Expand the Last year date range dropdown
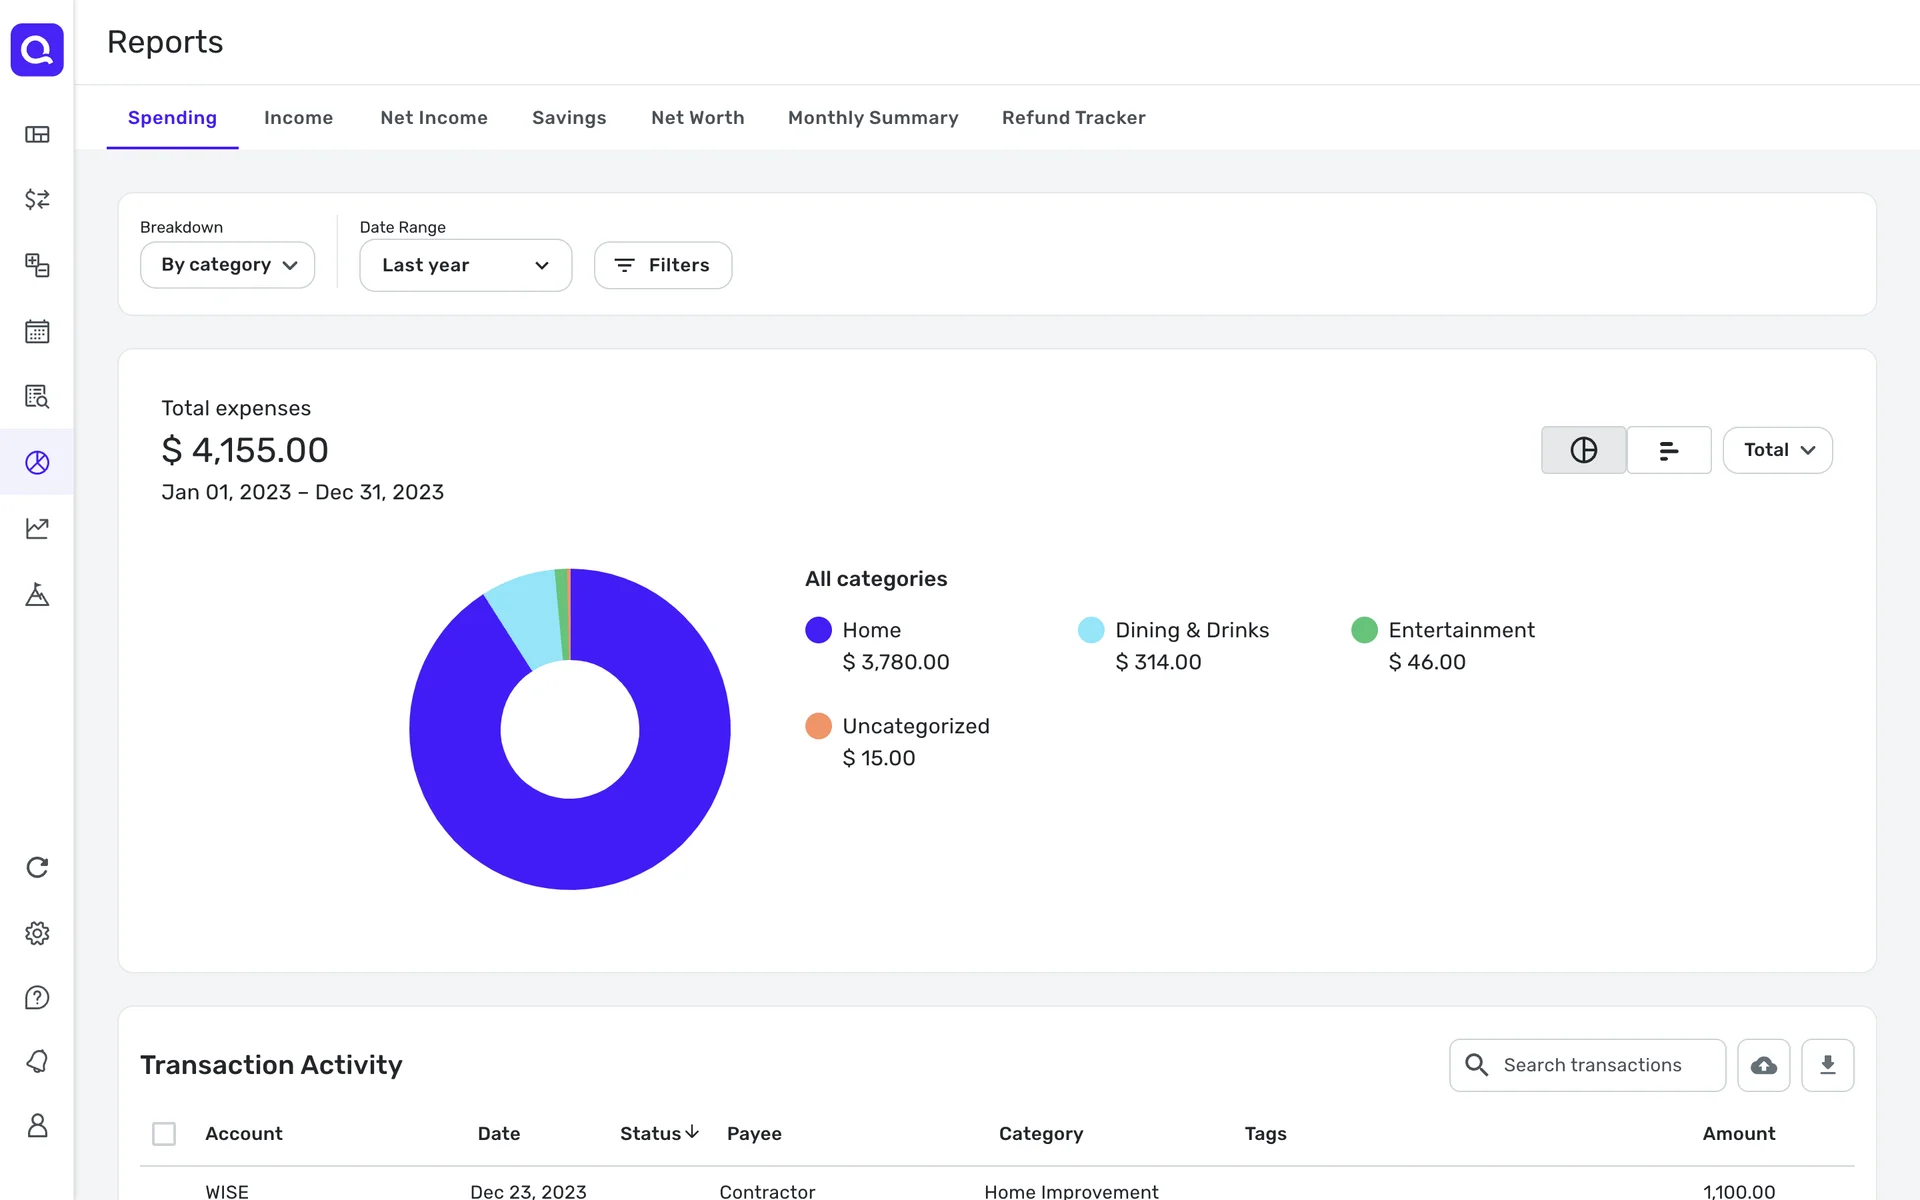The height and width of the screenshot is (1200, 1920). tap(465, 265)
